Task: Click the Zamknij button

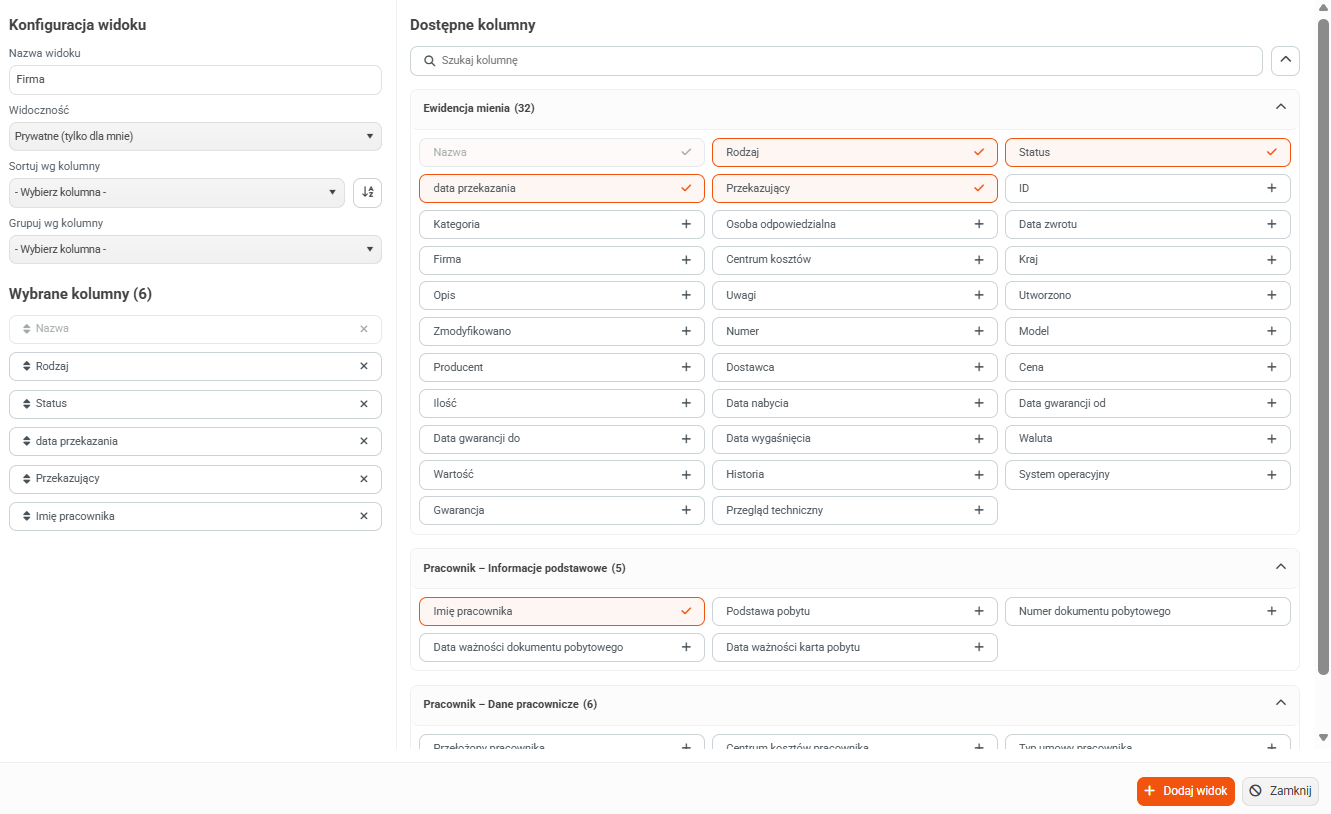Action: click(1280, 791)
